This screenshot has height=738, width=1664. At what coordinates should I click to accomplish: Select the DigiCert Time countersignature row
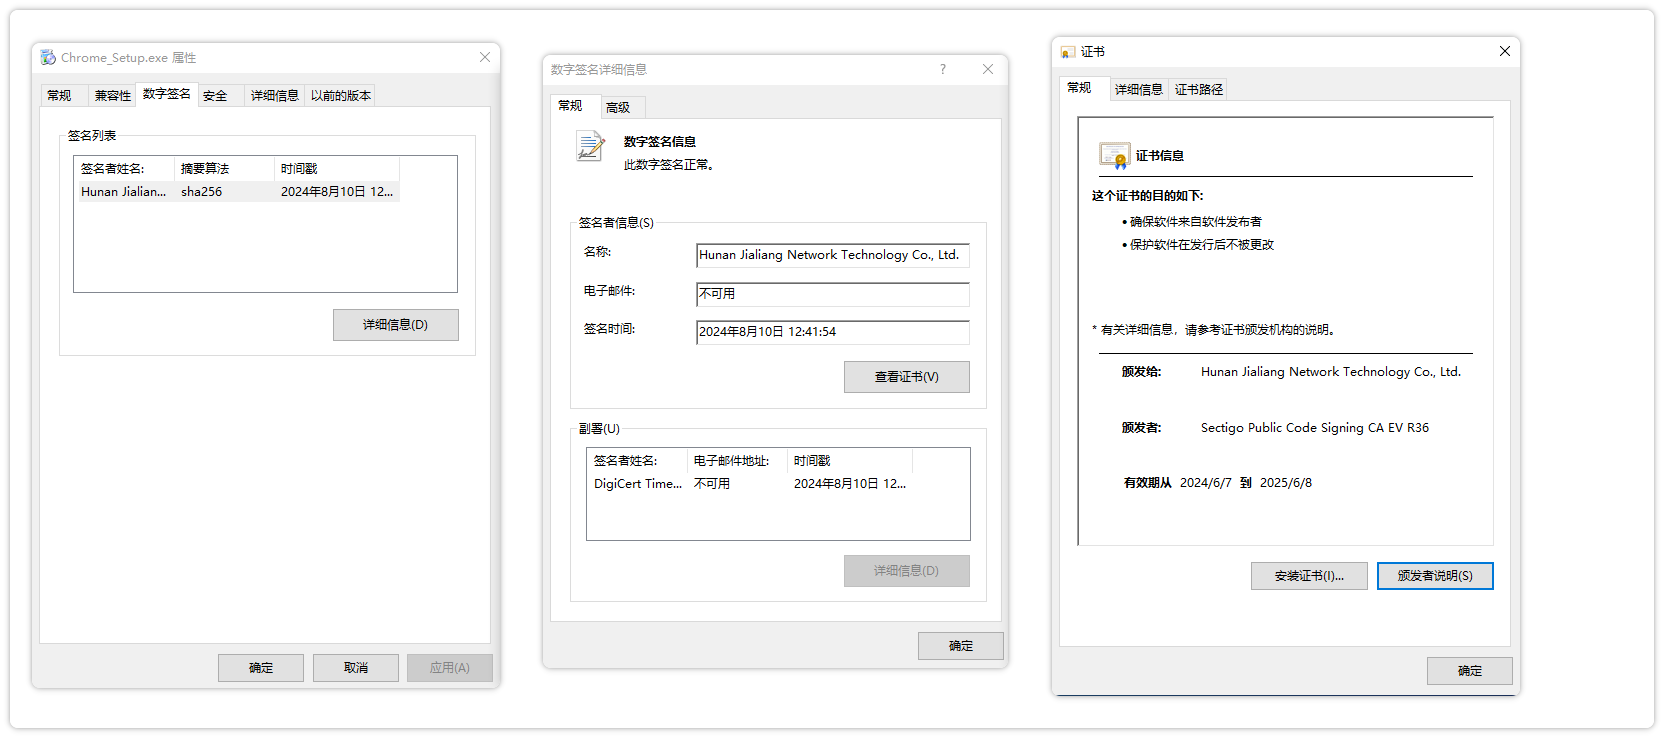coord(750,484)
